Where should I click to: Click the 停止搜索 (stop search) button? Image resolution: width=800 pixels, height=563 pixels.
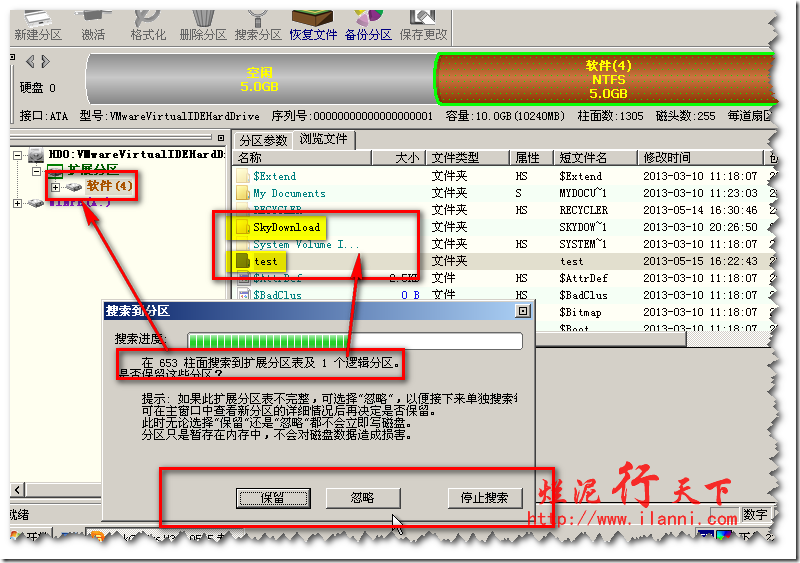coord(484,497)
